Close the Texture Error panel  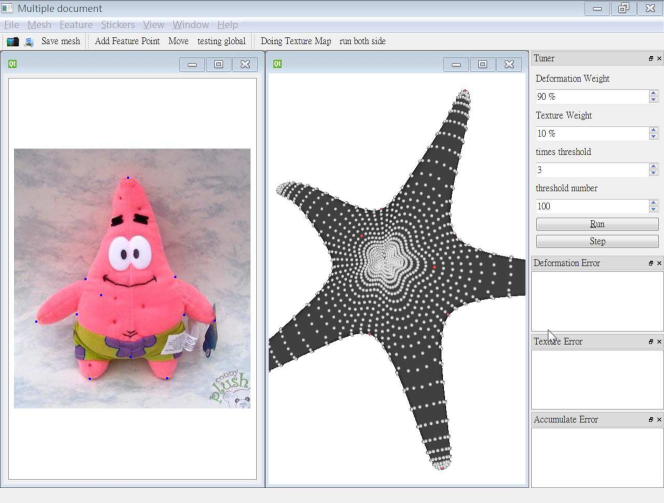click(x=659, y=341)
